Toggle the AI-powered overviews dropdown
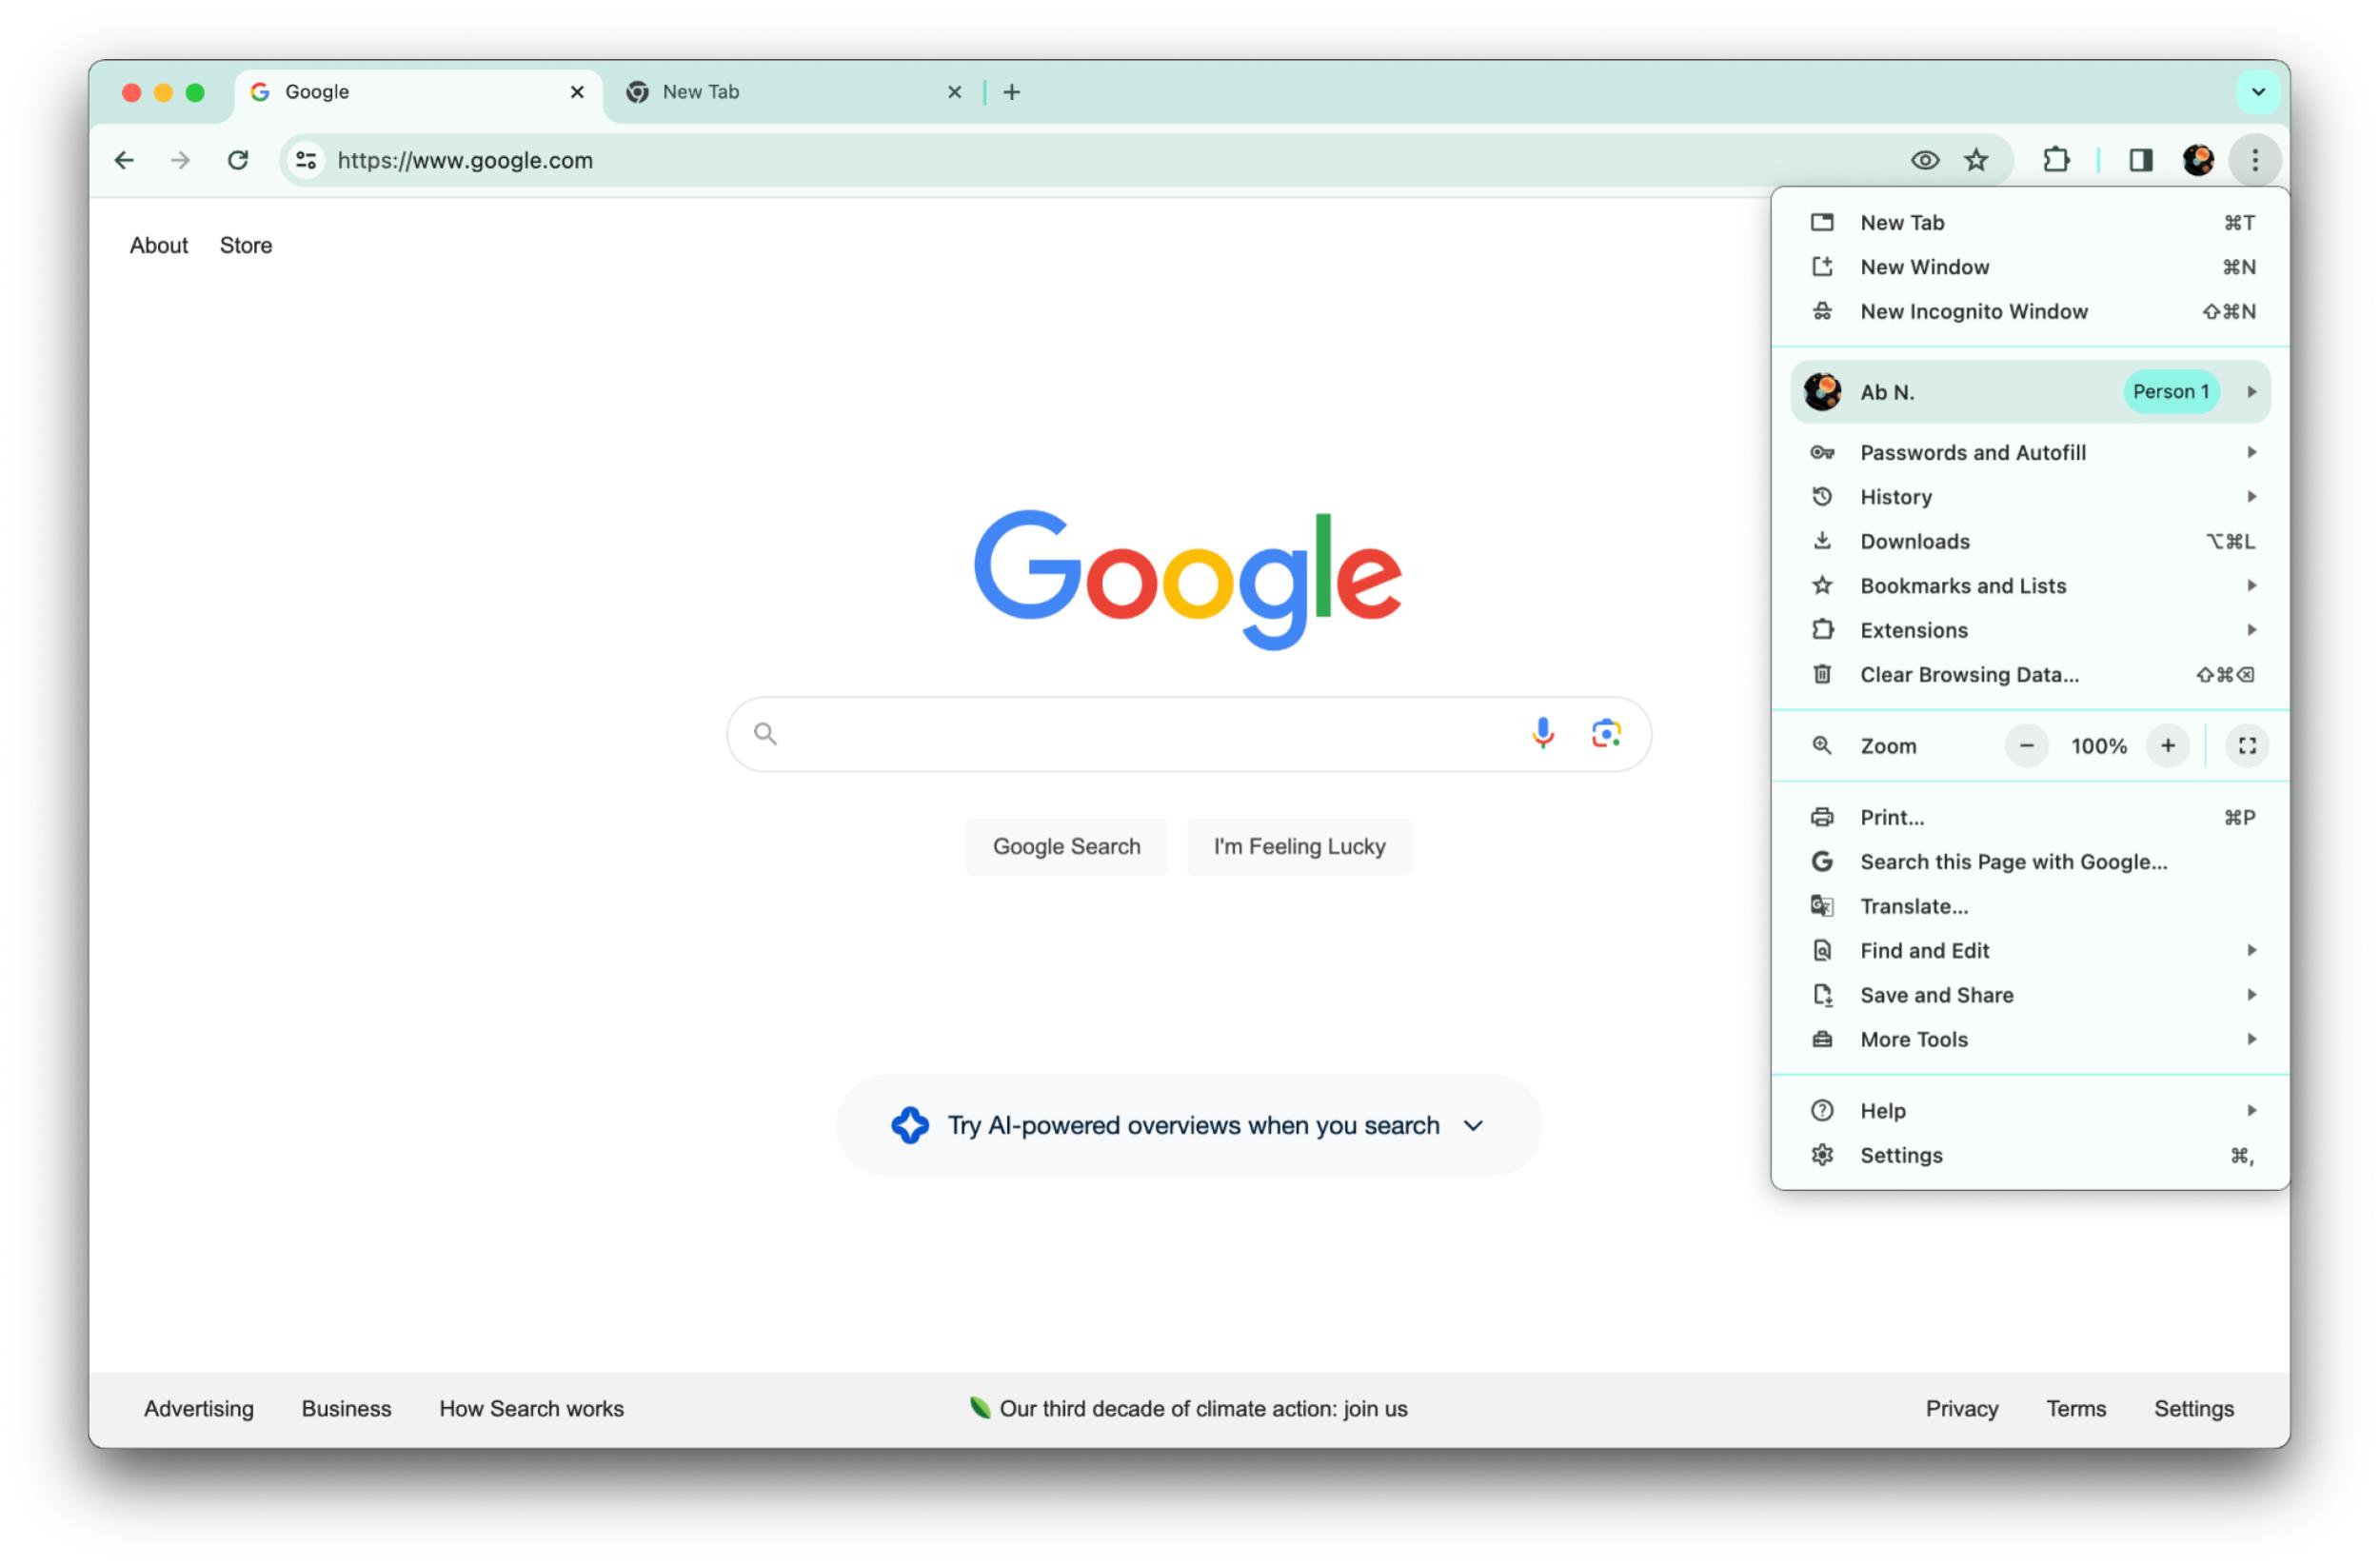This screenshot has width=2380, height=1566. [x=1477, y=1124]
